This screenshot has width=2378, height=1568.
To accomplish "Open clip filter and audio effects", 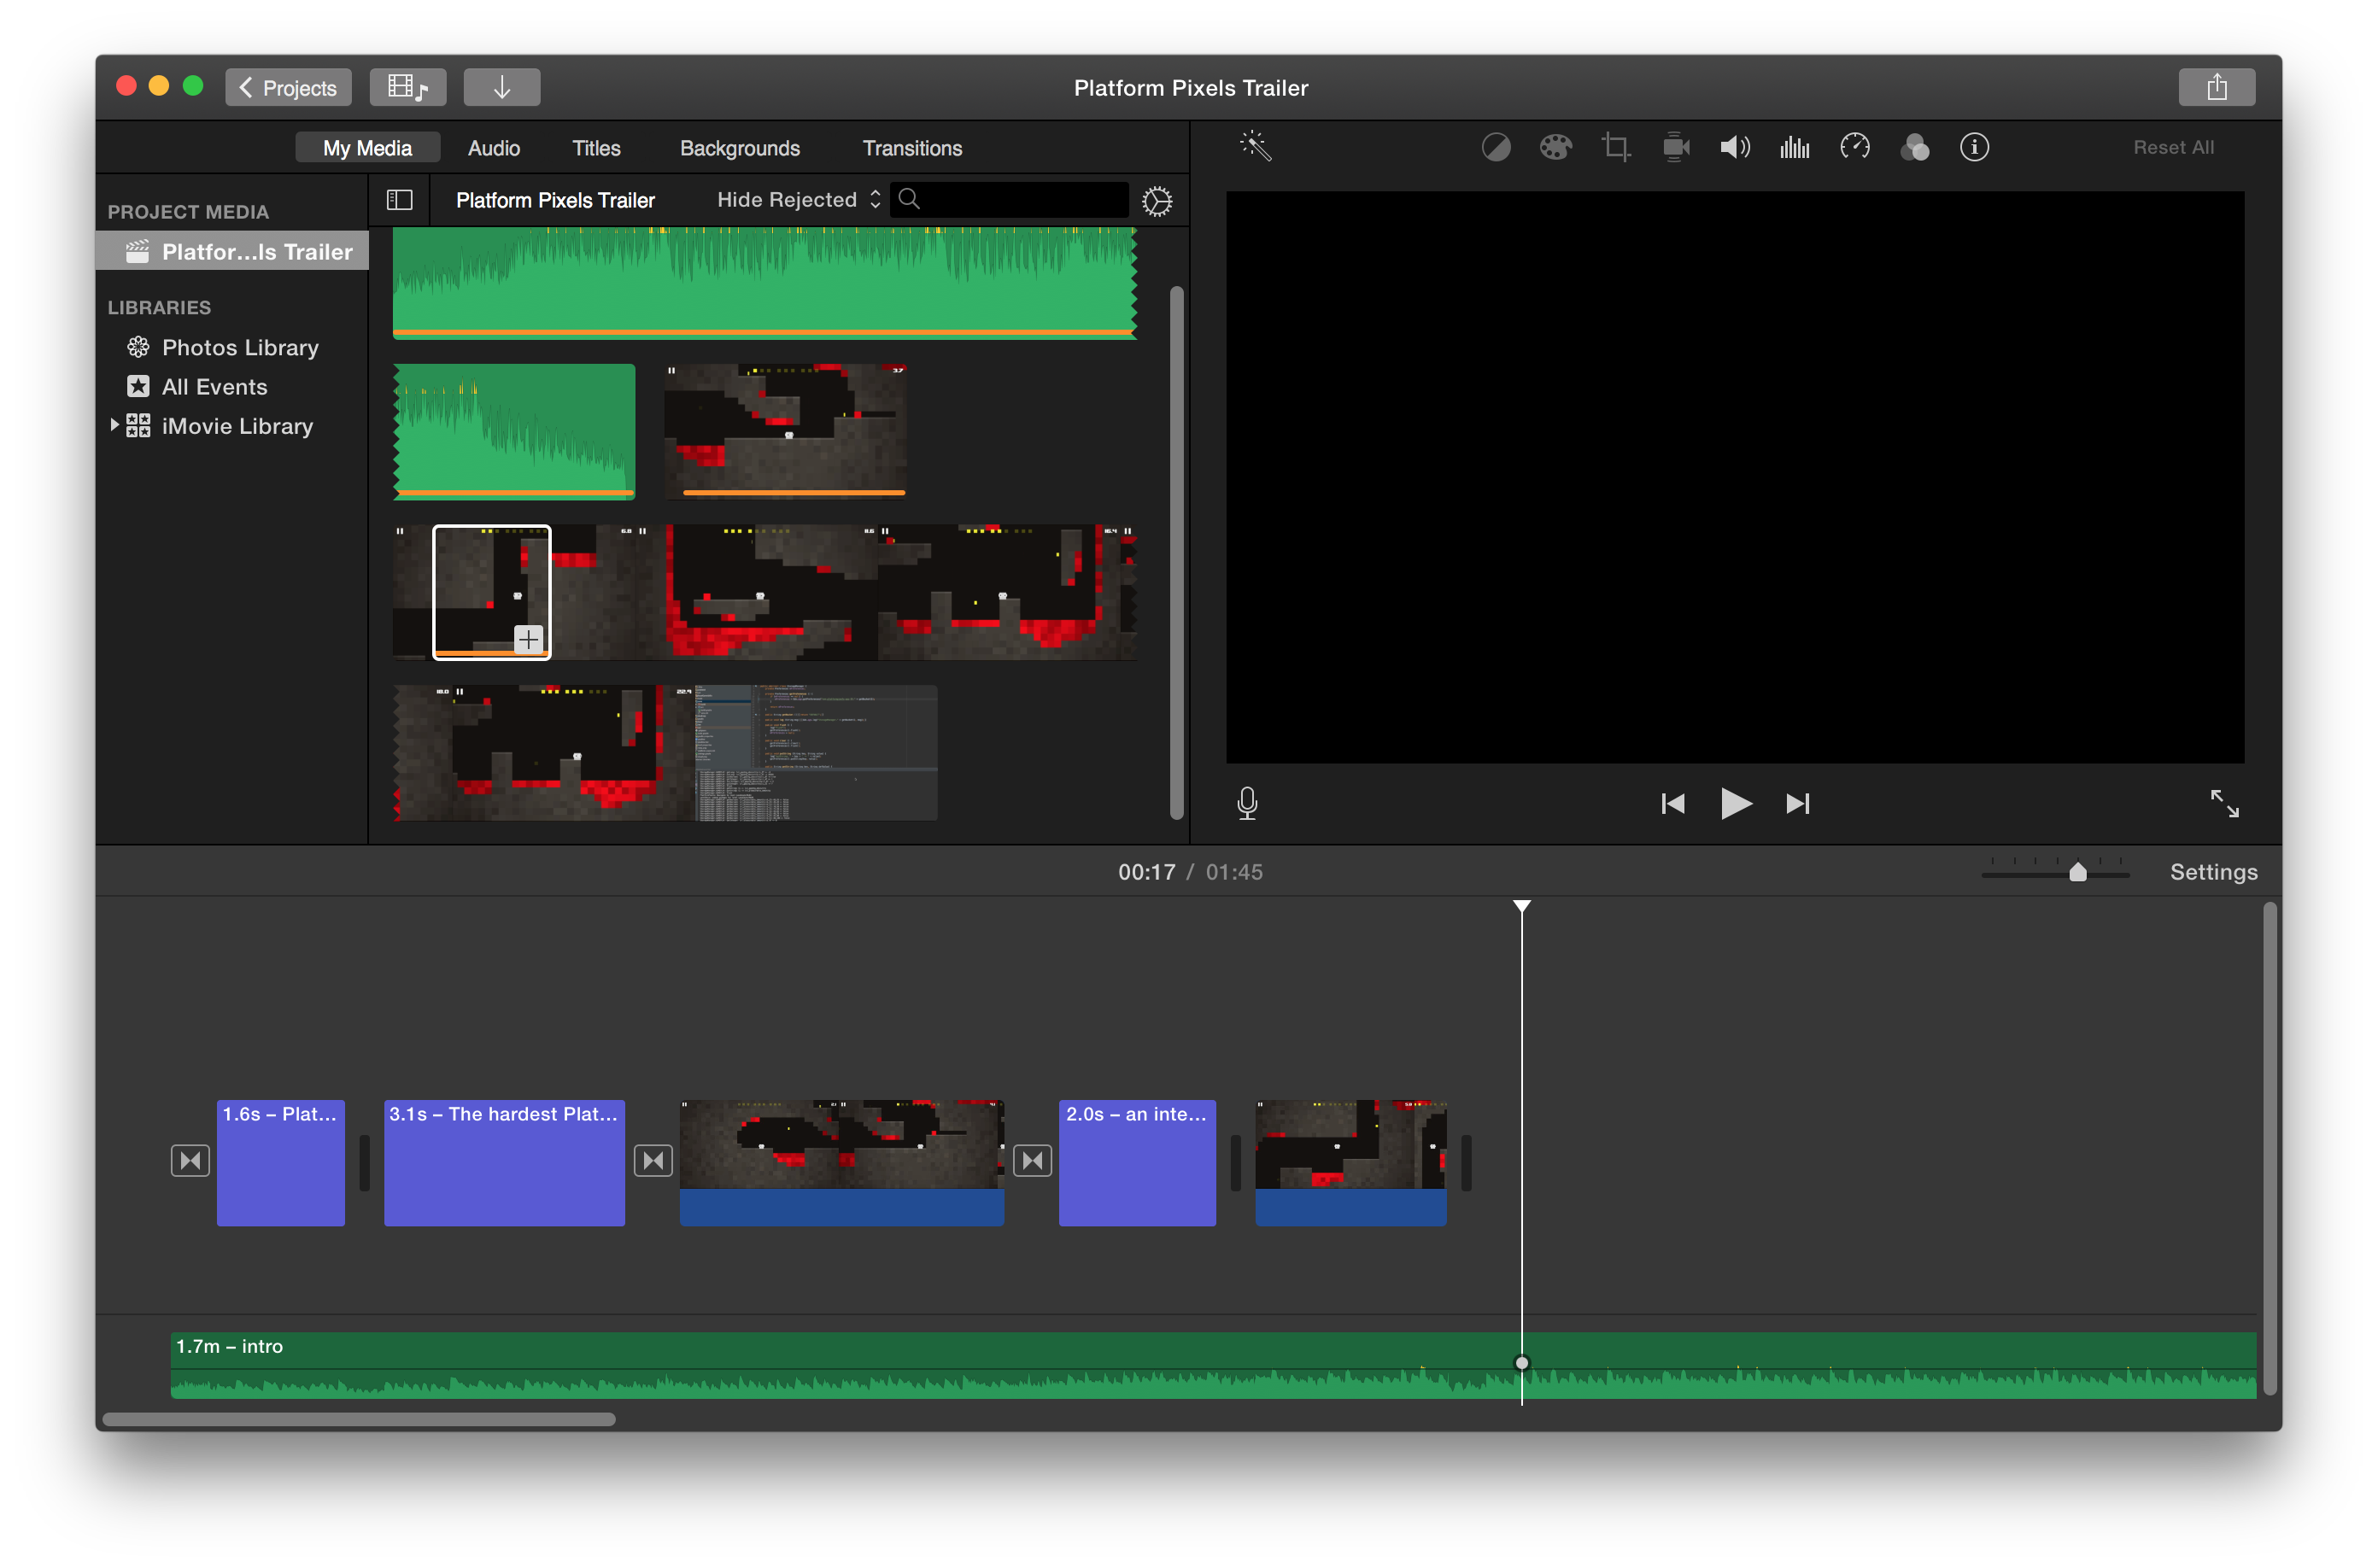I will 1914,148.
